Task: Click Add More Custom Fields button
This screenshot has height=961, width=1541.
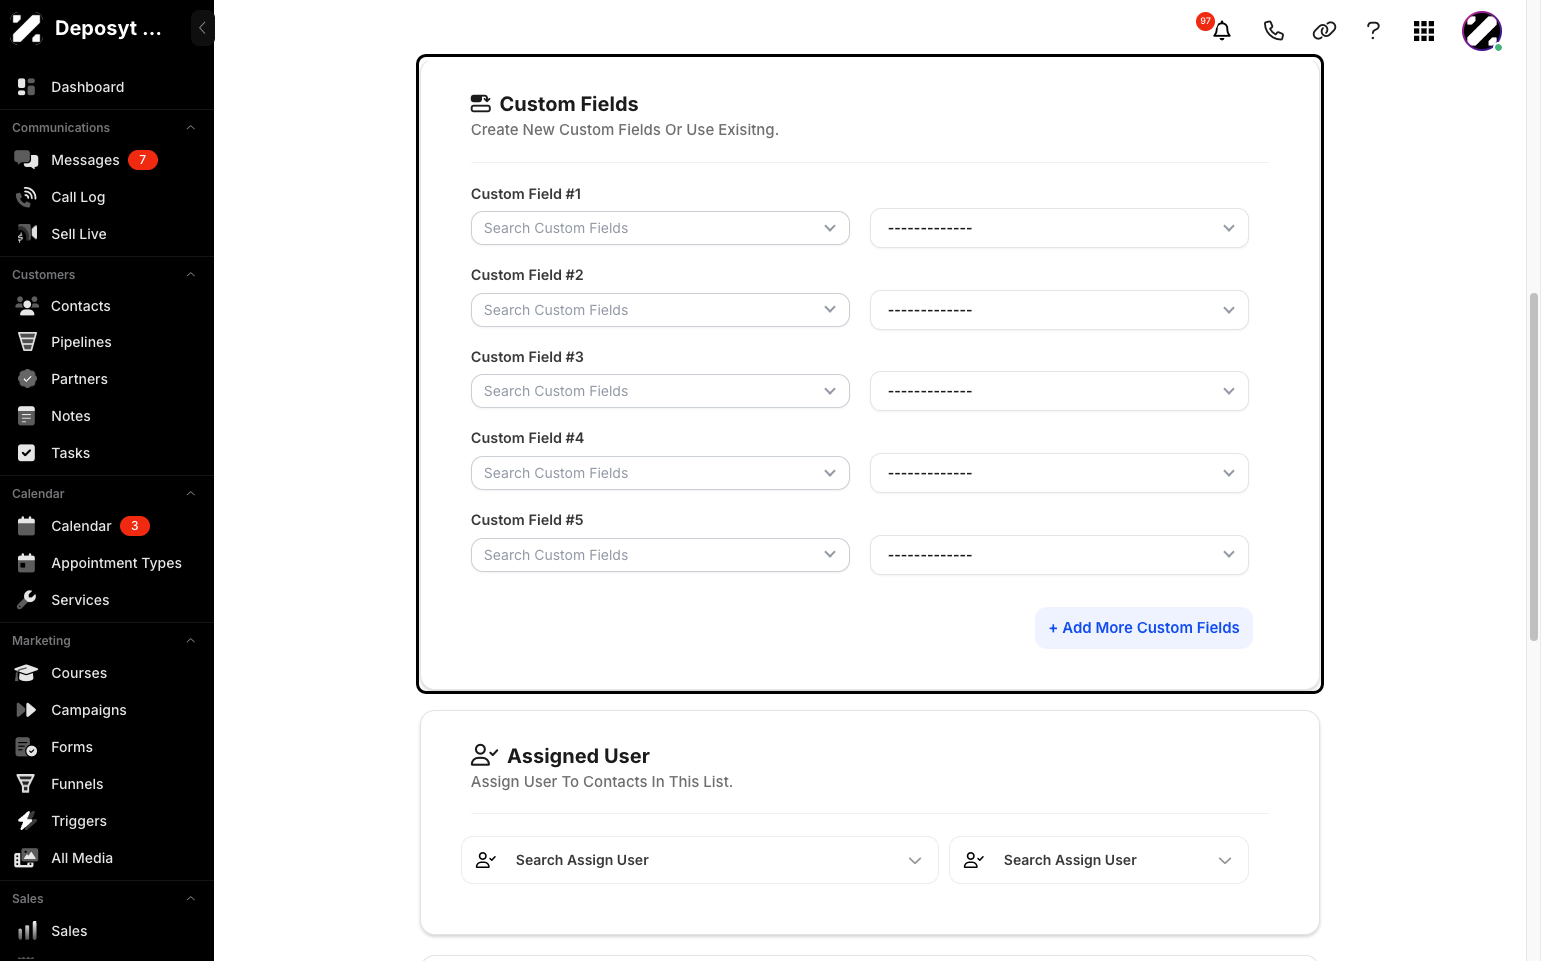Action: [1144, 628]
